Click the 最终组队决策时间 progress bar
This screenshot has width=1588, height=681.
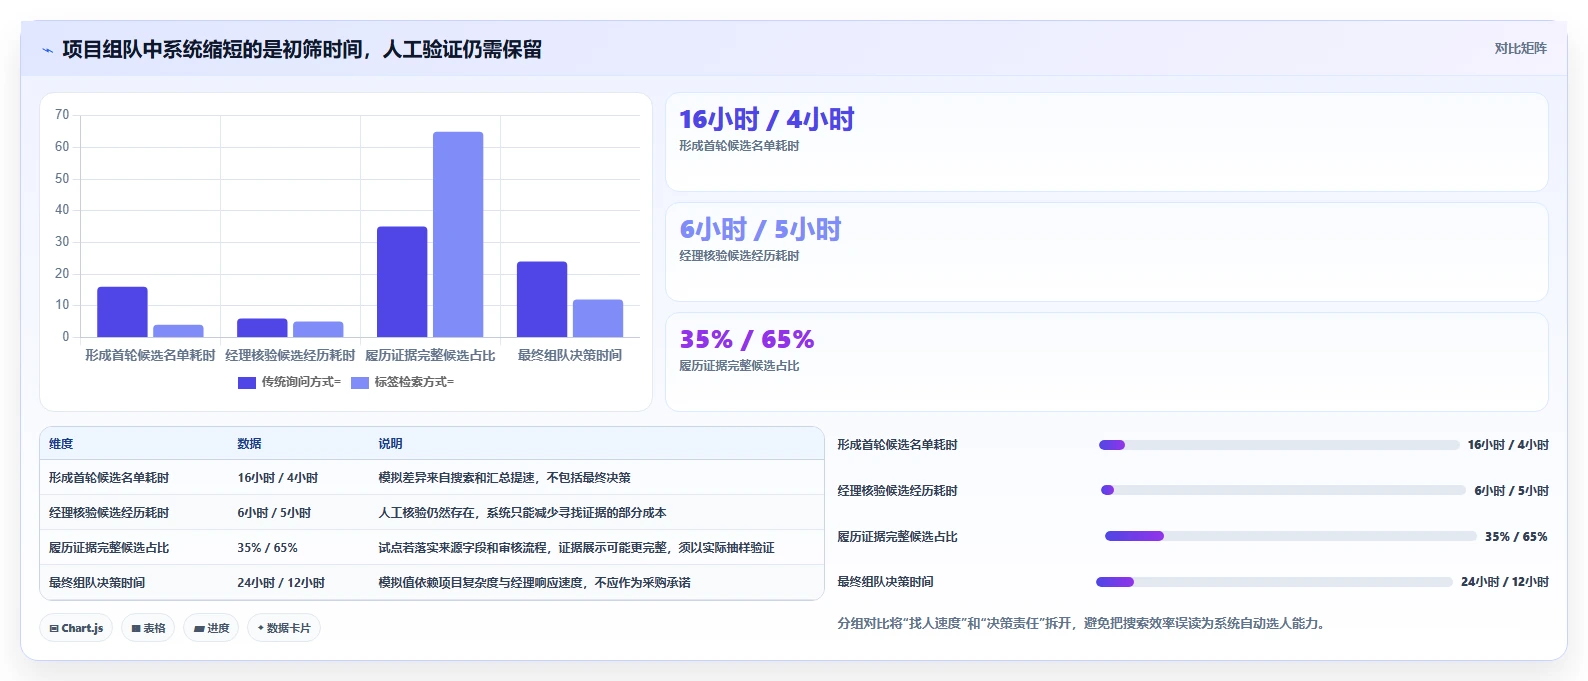click(x=1274, y=582)
